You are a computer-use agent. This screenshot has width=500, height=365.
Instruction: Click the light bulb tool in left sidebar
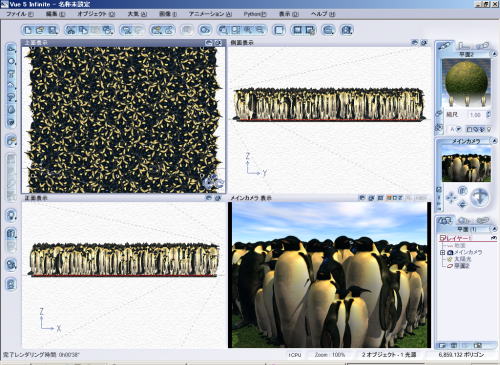pyautogui.click(x=11, y=215)
